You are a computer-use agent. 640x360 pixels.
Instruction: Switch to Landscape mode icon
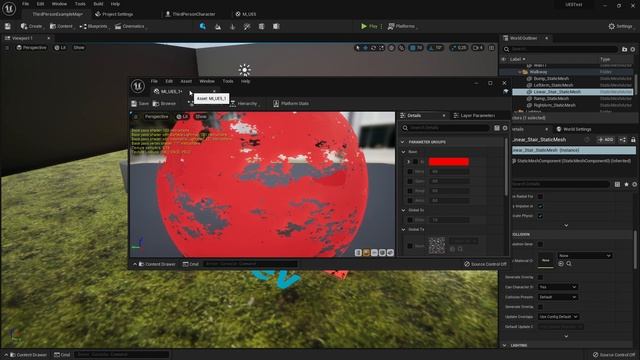pos(218,27)
